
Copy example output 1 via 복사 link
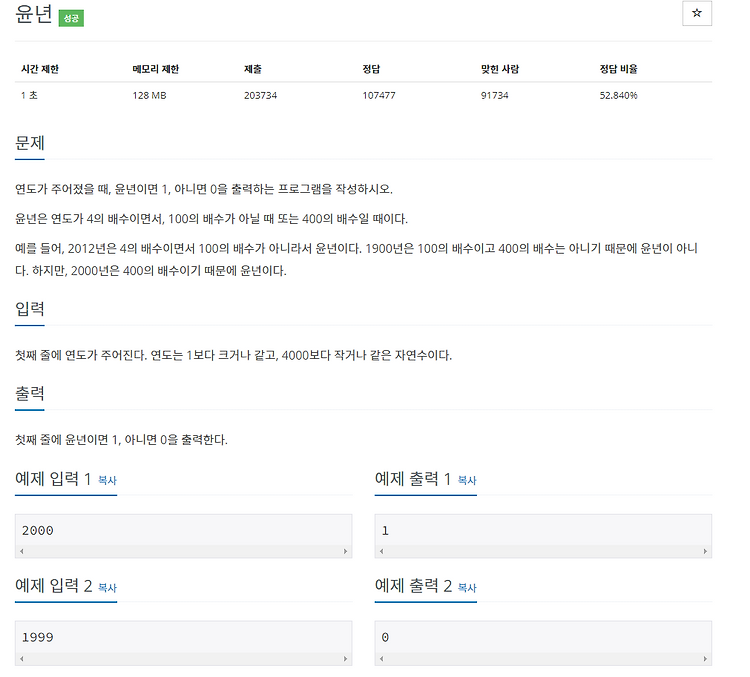point(467,480)
